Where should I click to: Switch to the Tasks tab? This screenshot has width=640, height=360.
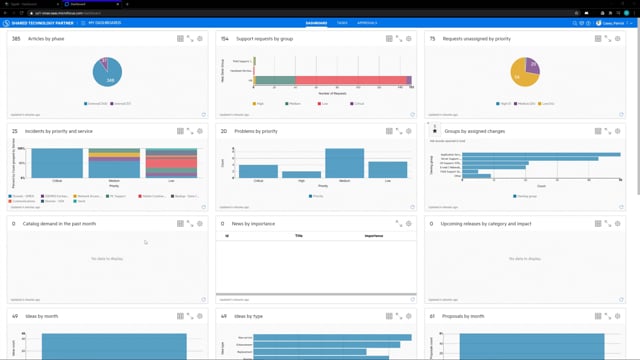(342, 23)
